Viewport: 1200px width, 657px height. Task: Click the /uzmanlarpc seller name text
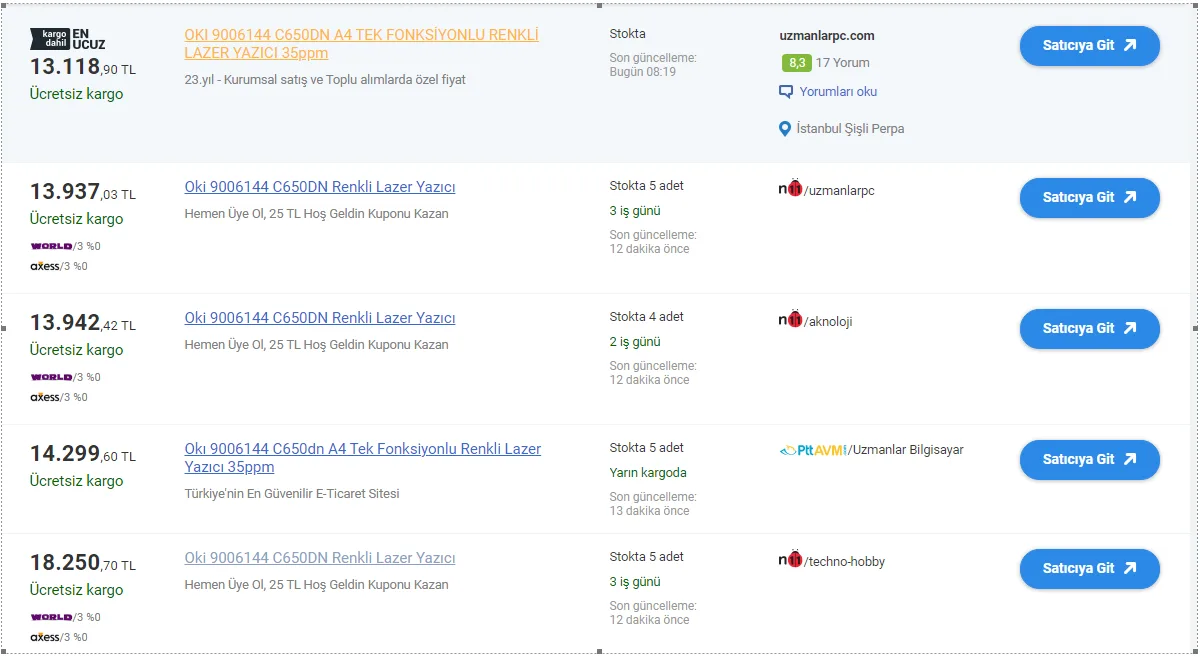pos(839,191)
